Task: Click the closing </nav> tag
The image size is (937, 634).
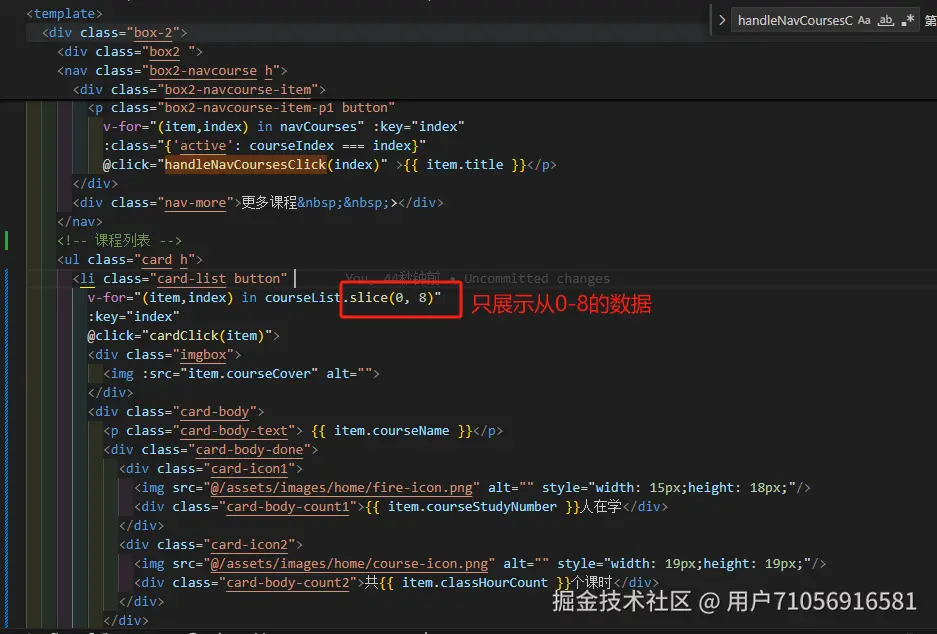Action: click(x=80, y=222)
